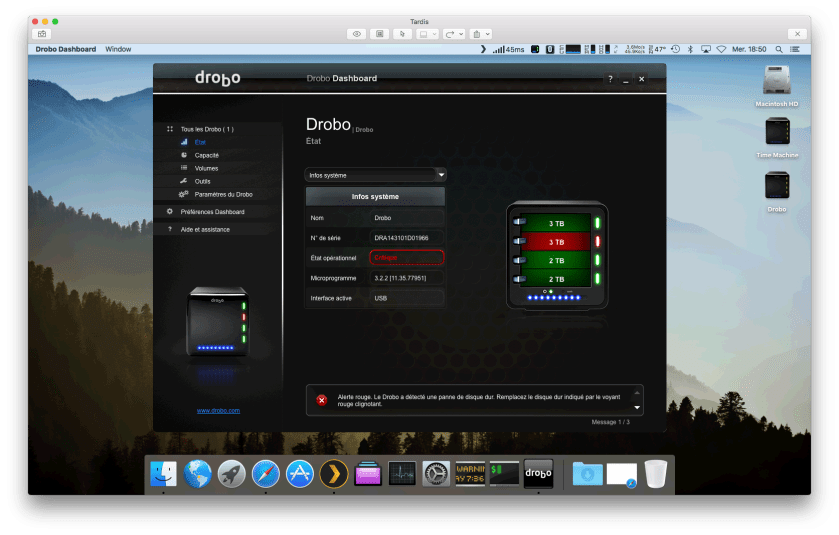This screenshot has height=535, width=839.
Task: Click the Volumes list icon in sidebar
Action: (184, 168)
